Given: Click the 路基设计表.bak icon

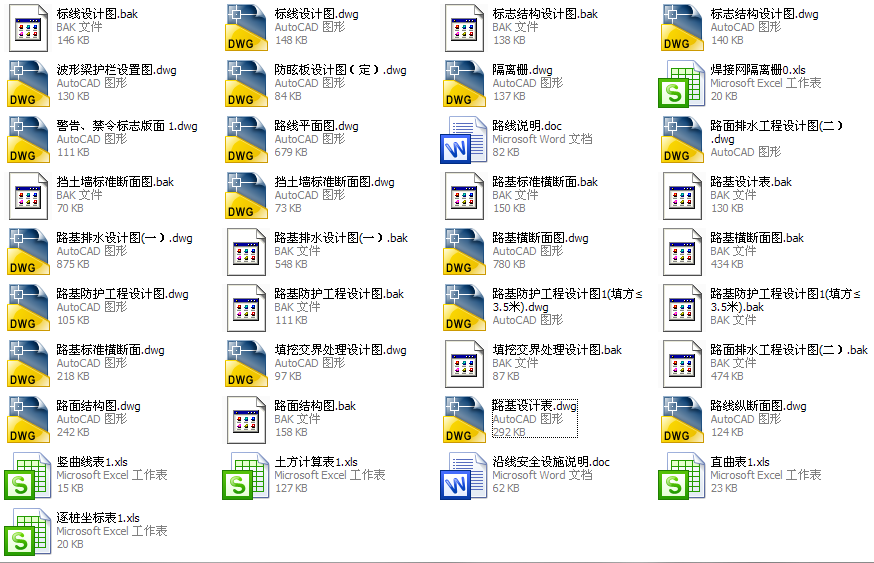Looking at the screenshot, I should (x=682, y=196).
